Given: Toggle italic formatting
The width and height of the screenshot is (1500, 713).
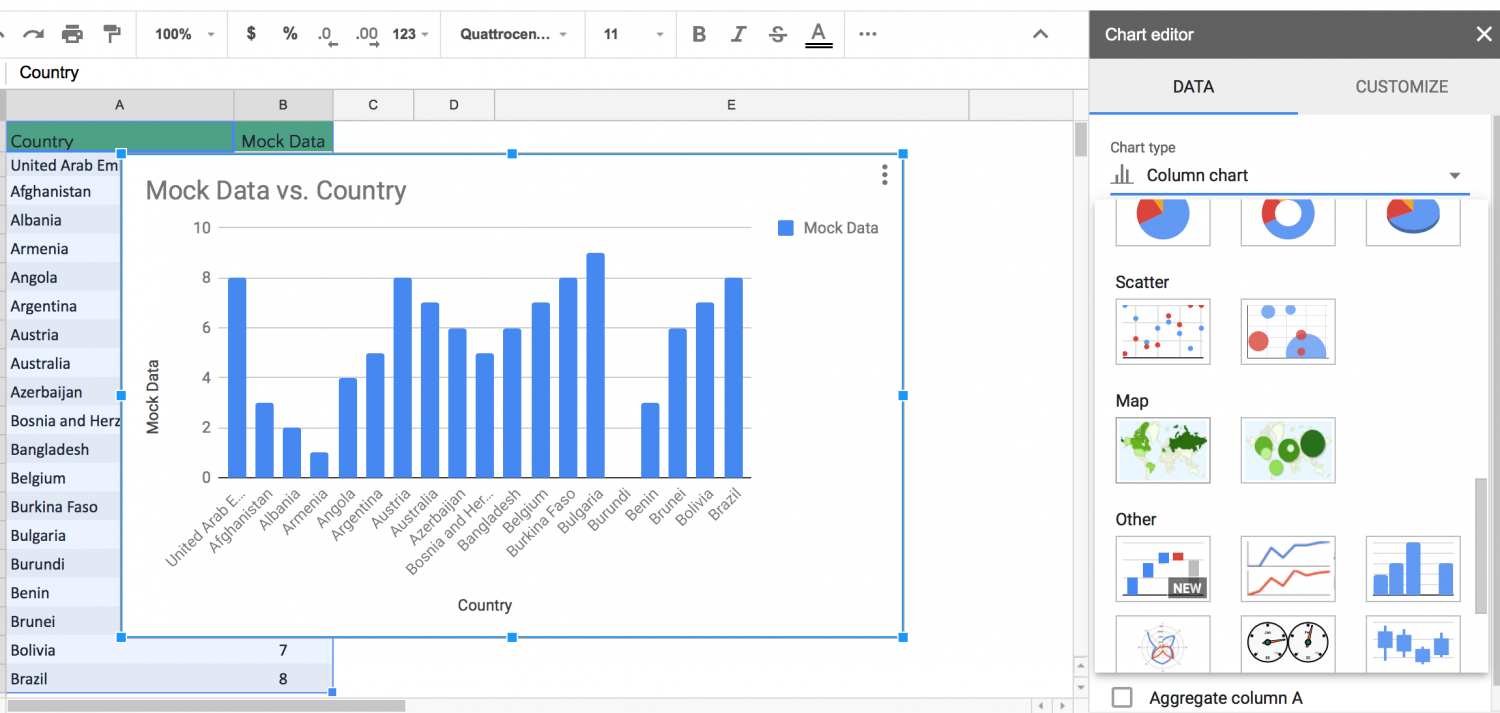Looking at the screenshot, I should [738, 33].
